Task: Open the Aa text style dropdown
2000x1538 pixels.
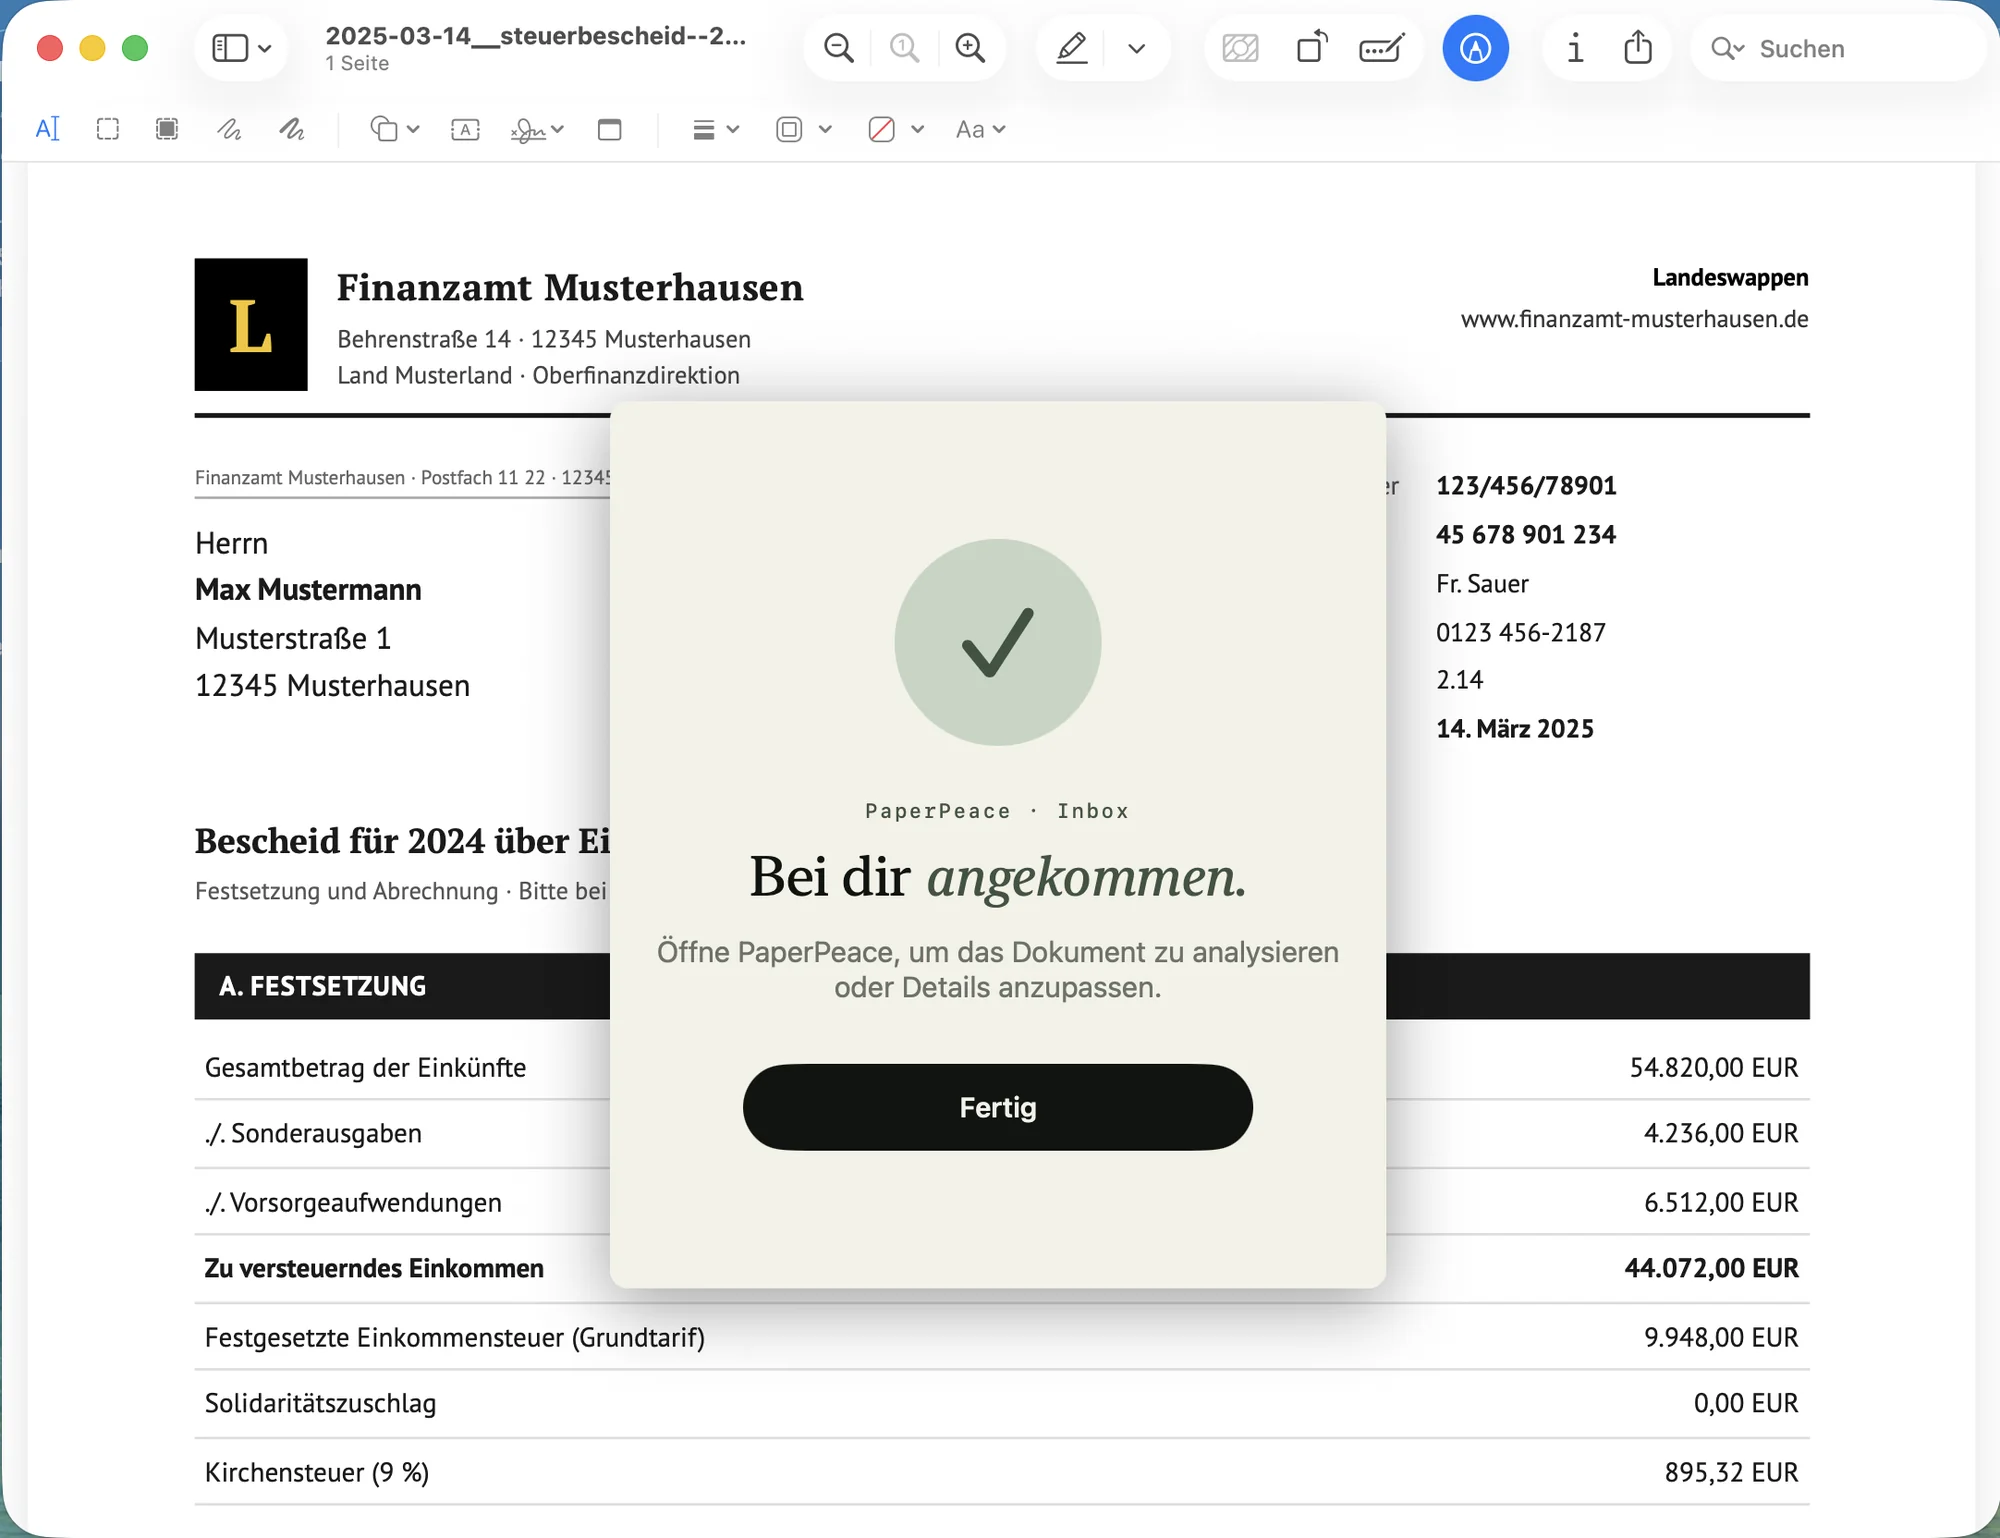Action: (x=980, y=129)
